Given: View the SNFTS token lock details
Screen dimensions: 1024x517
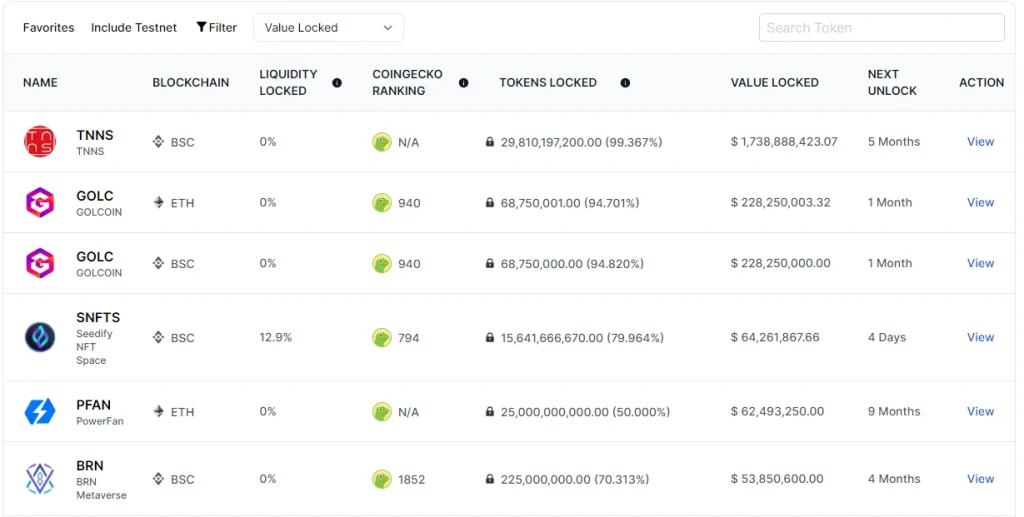Looking at the screenshot, I should (980, 337).
